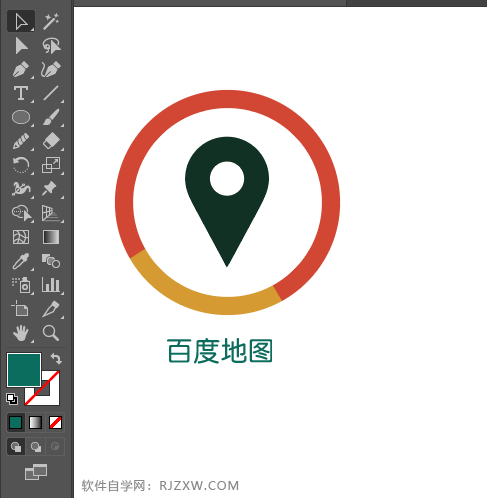
Task: Click the Stroke box with red slash
Action: [51, 397]
